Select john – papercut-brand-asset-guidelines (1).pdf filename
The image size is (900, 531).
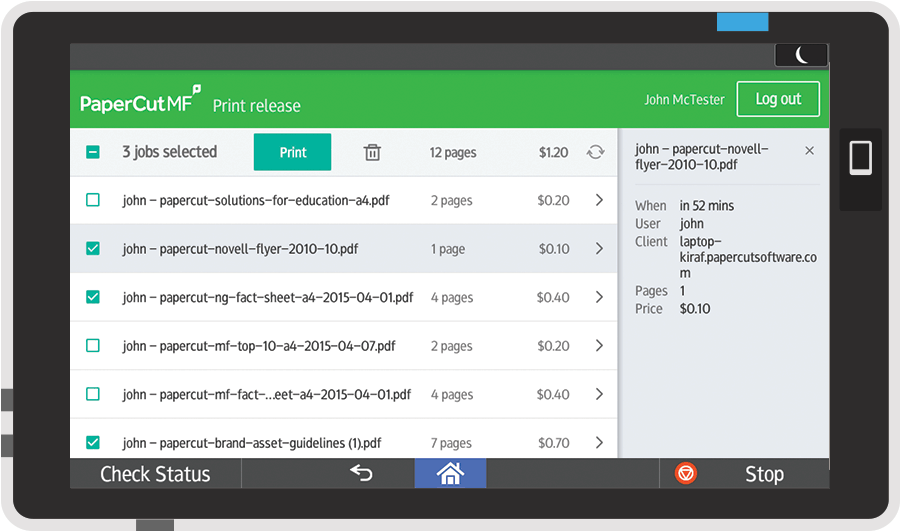(251, 443)
